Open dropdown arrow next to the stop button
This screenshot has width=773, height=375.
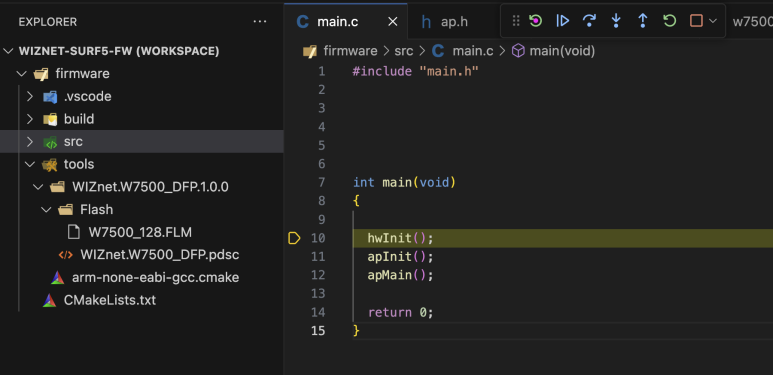(712, 21)
